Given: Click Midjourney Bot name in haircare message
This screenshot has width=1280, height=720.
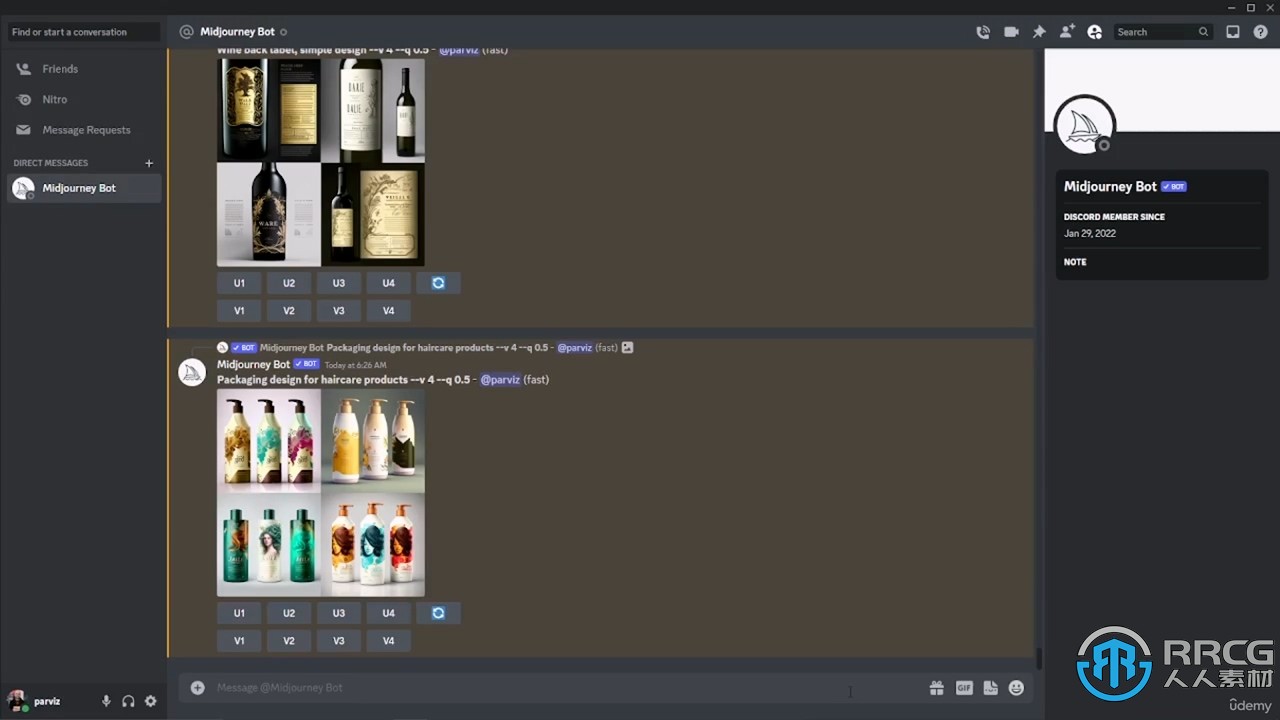Looking at the screenshot, I should [x=253, y=365].
